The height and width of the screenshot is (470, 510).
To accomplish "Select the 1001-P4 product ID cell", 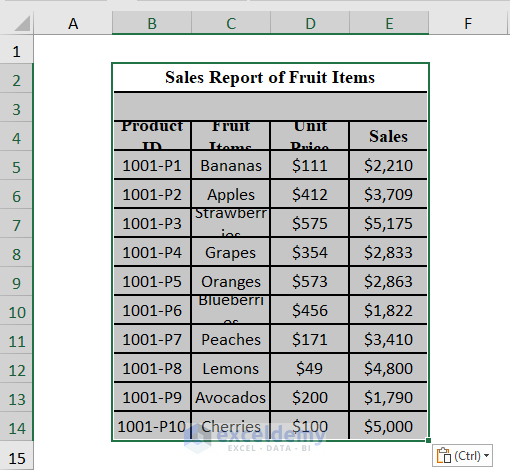I will click(x=152, y=252).
